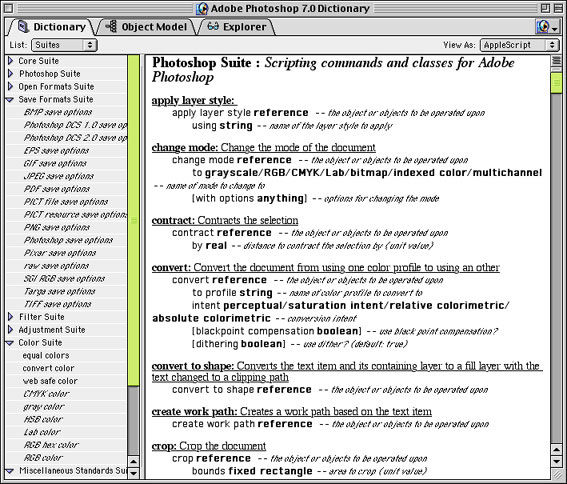Expand the Photoshop Suite triangle

pos(10,73)
